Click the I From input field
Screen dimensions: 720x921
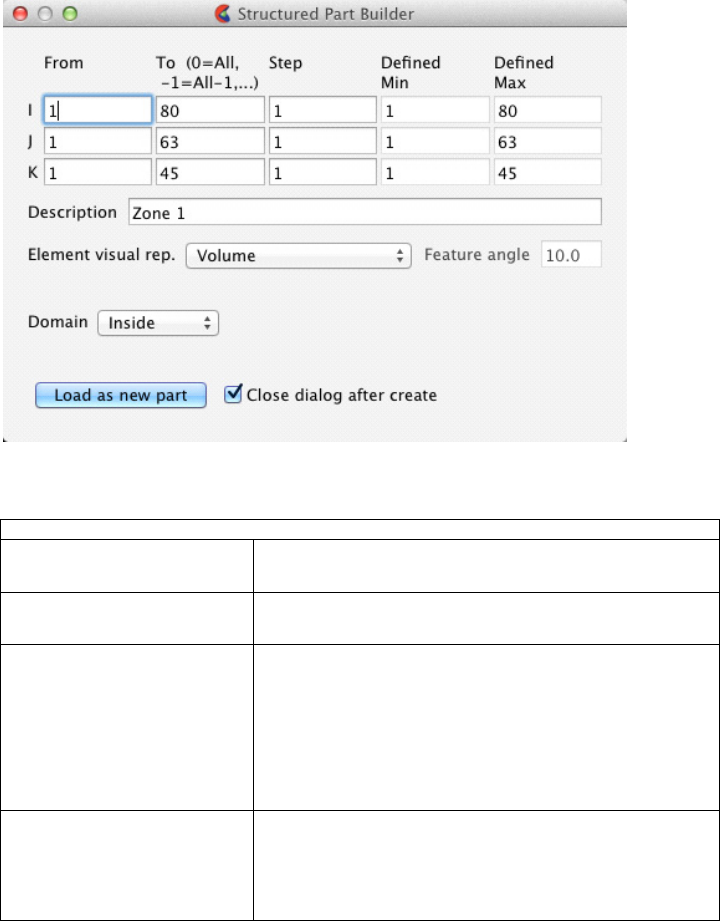coord(97,111)
